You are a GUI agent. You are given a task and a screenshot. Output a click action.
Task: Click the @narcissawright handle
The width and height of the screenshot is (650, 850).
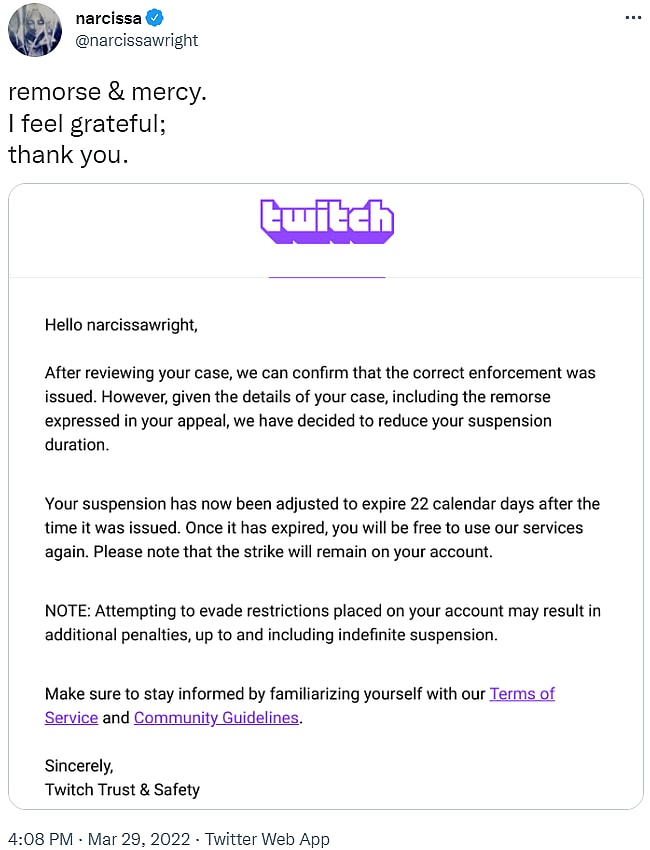pyautogui.click(x=137, y=40)
